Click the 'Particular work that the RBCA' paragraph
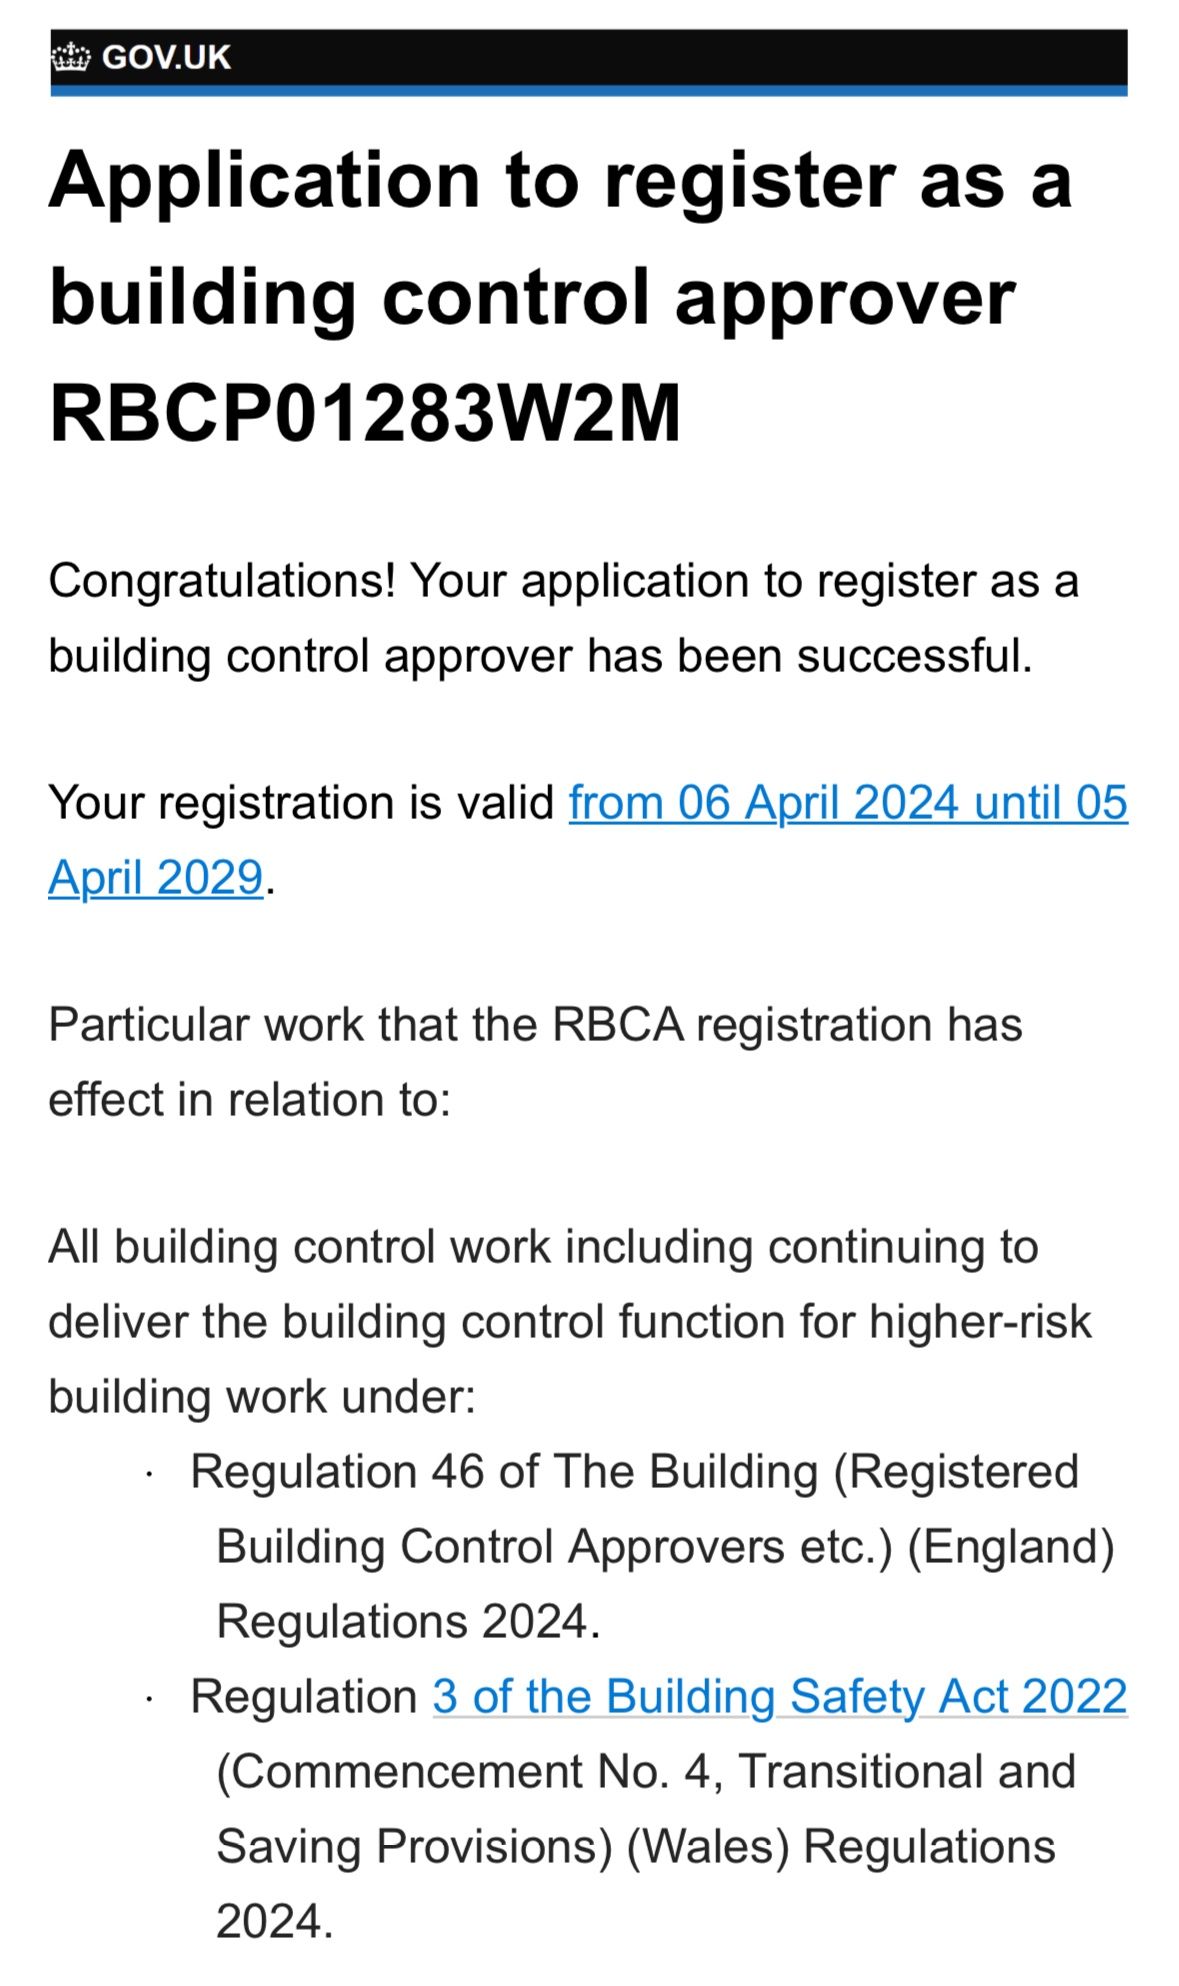Viewport: 1179px width, 1986px height. click(535, 1025)
